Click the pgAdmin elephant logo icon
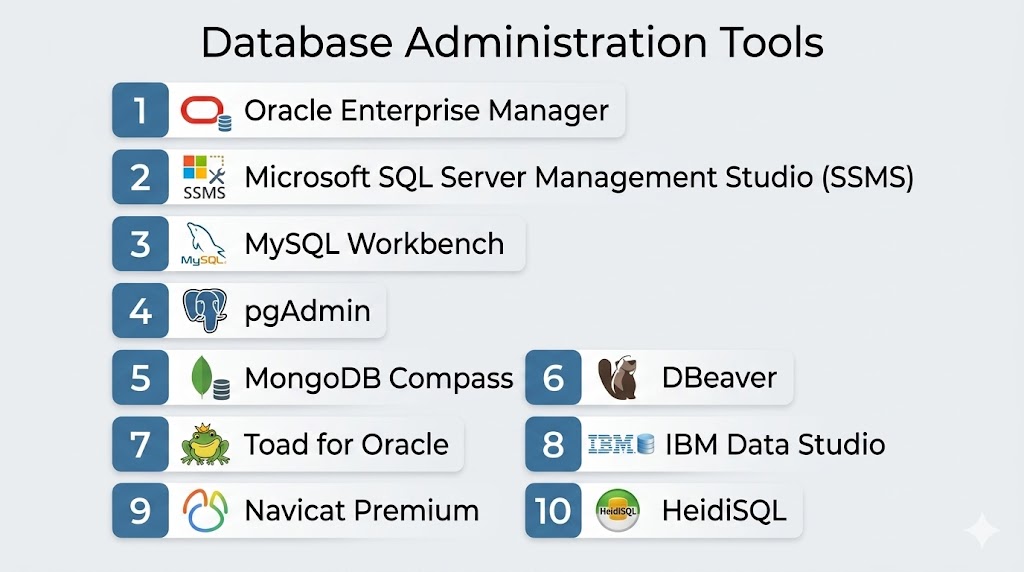Viewport: 1024px width, 572px height. [205, 311]
